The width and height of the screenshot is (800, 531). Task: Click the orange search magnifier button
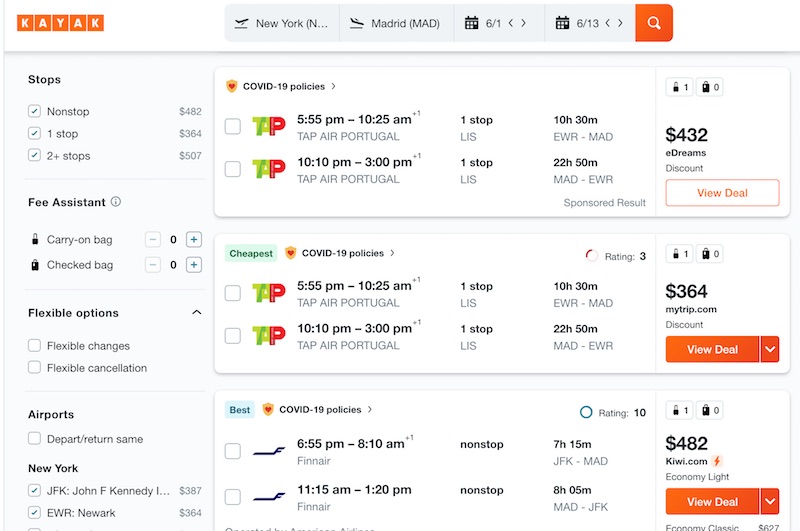[x=654, y=23]
